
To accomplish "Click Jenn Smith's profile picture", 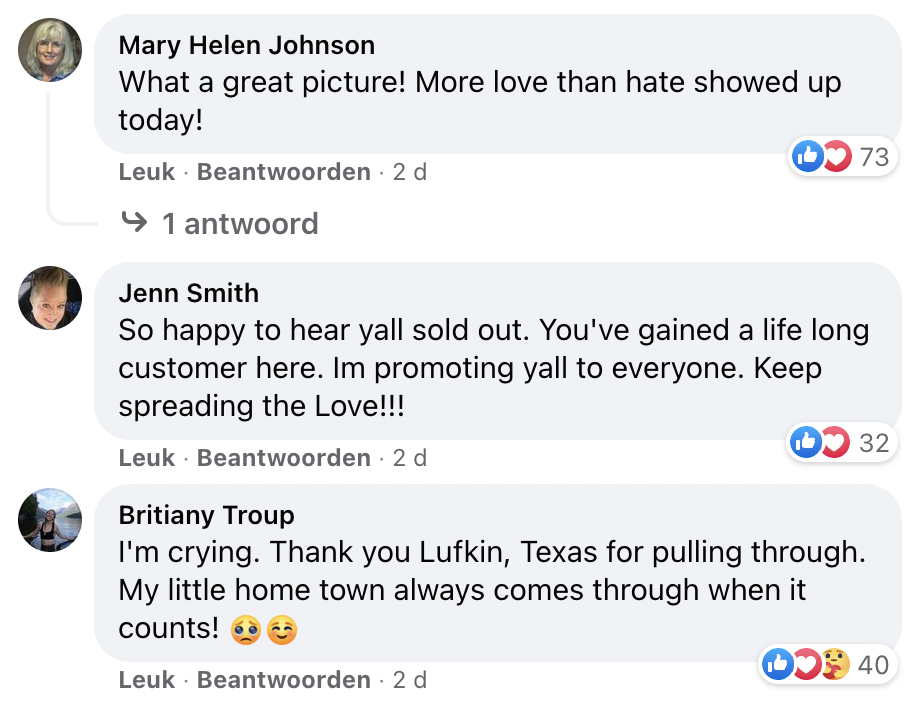I will [x=50, y=297].
